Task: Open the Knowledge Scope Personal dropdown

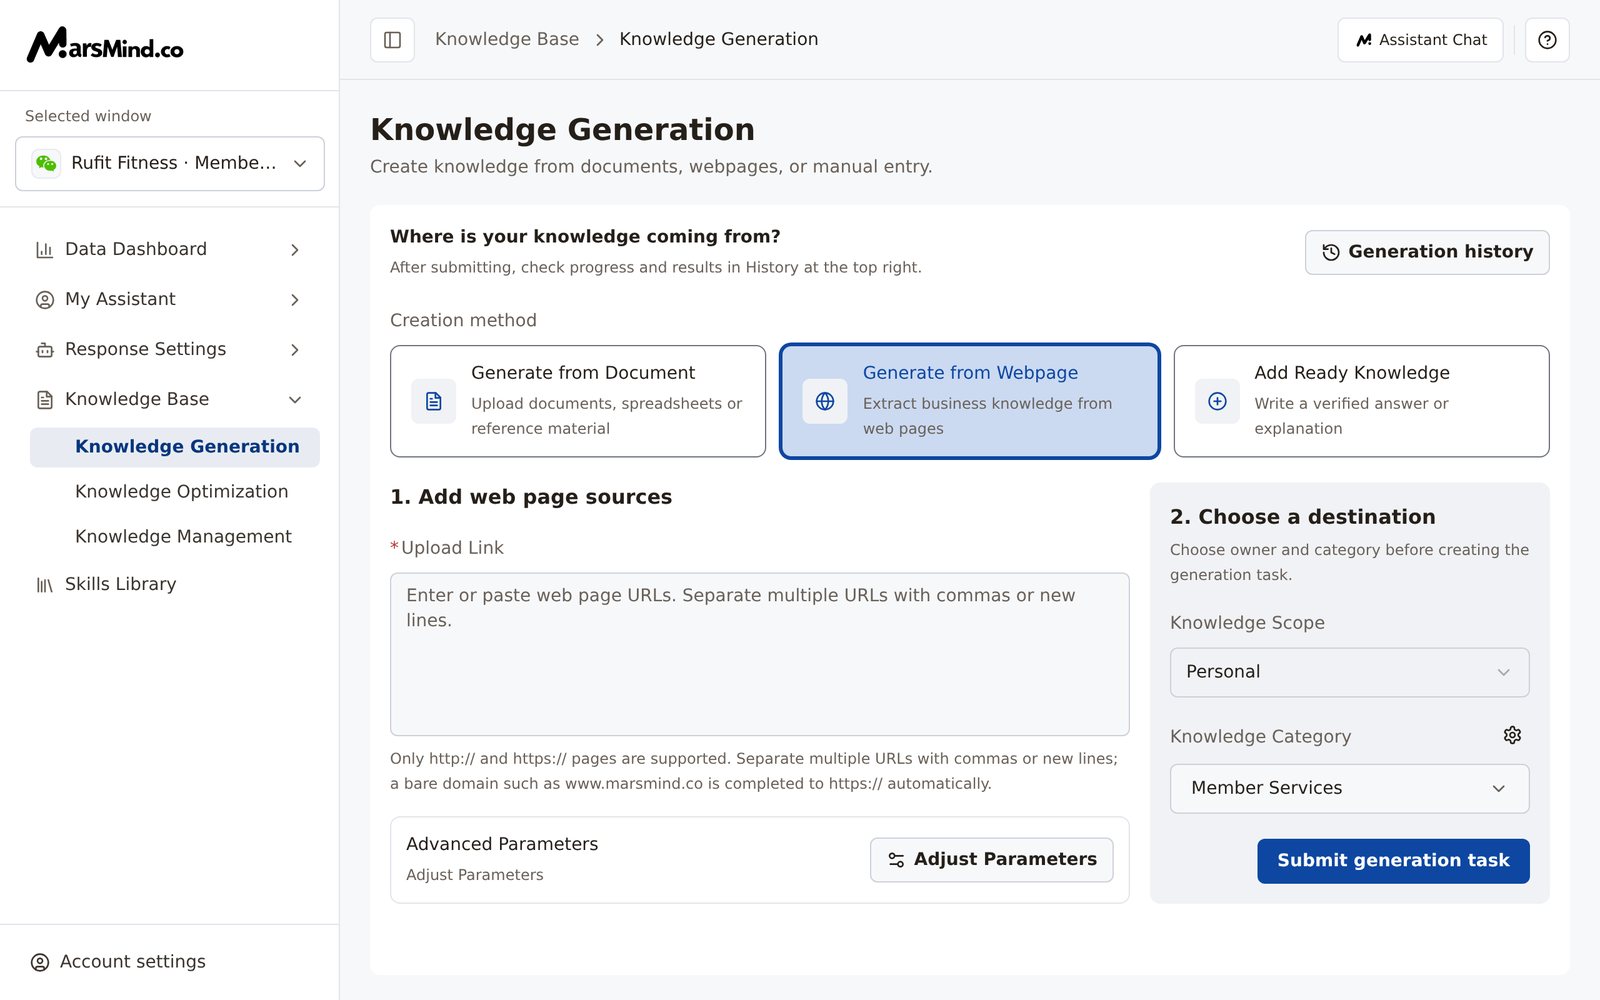Action: (1349, 672)
